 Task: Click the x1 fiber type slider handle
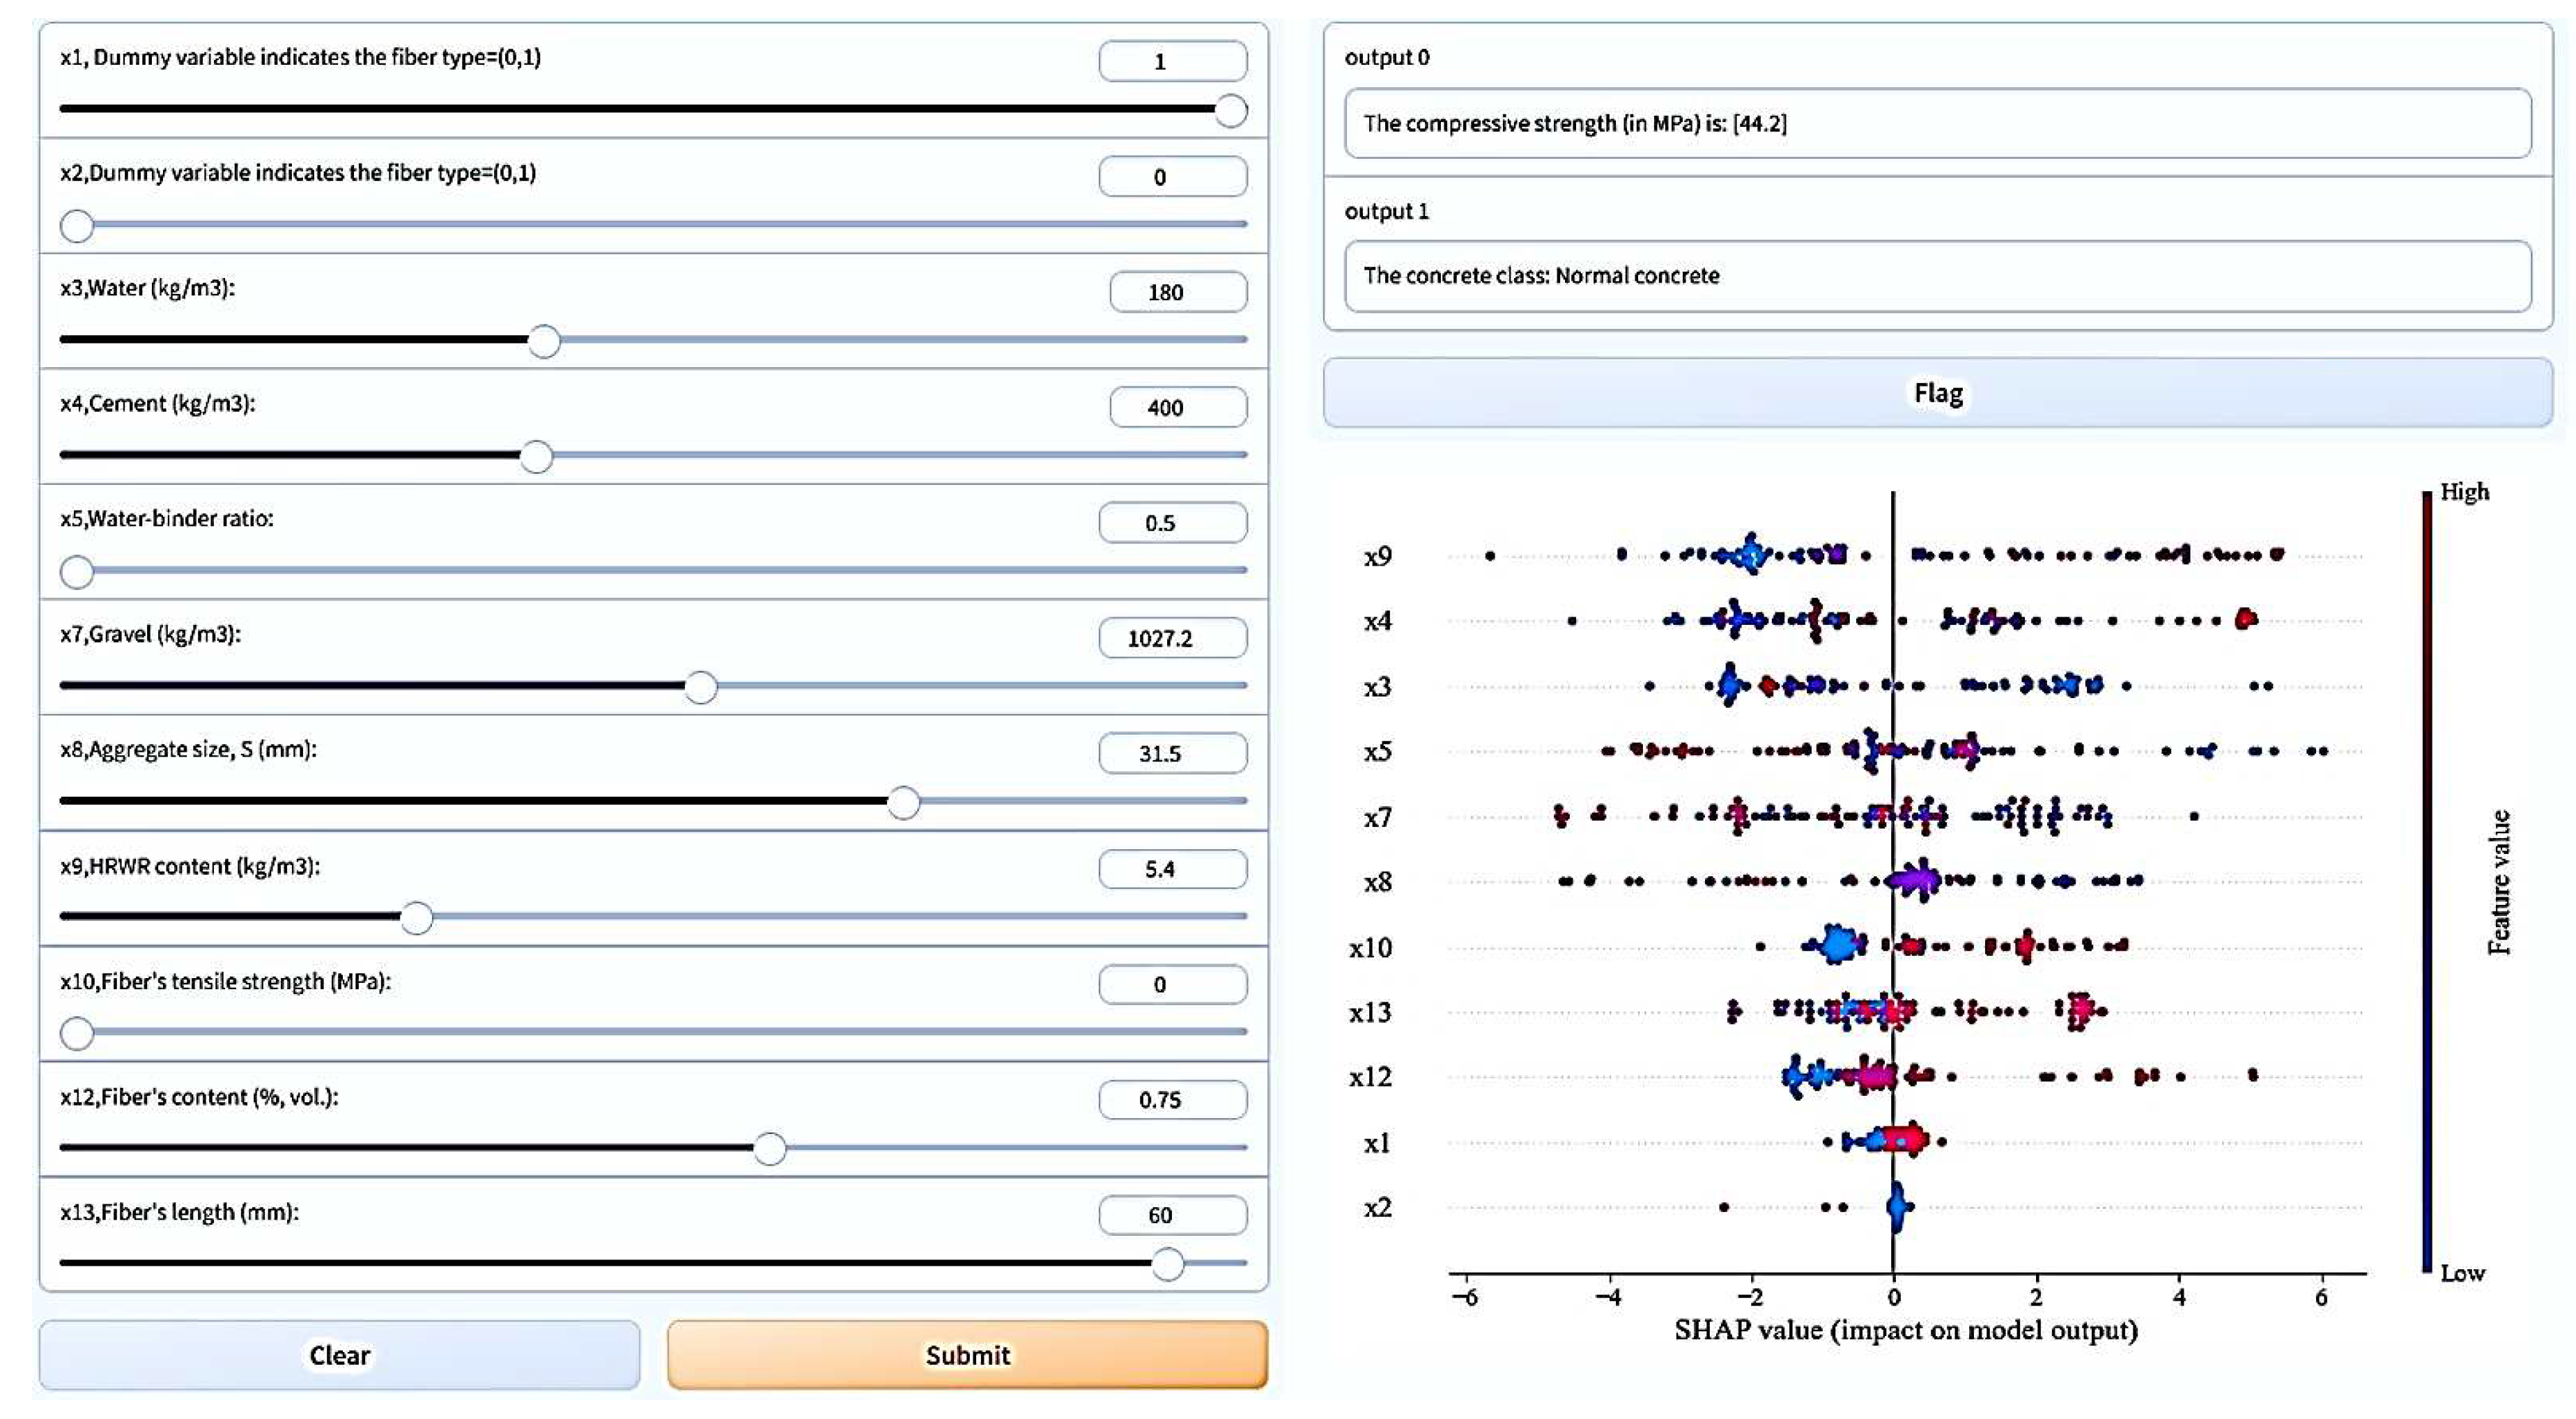1230,110
